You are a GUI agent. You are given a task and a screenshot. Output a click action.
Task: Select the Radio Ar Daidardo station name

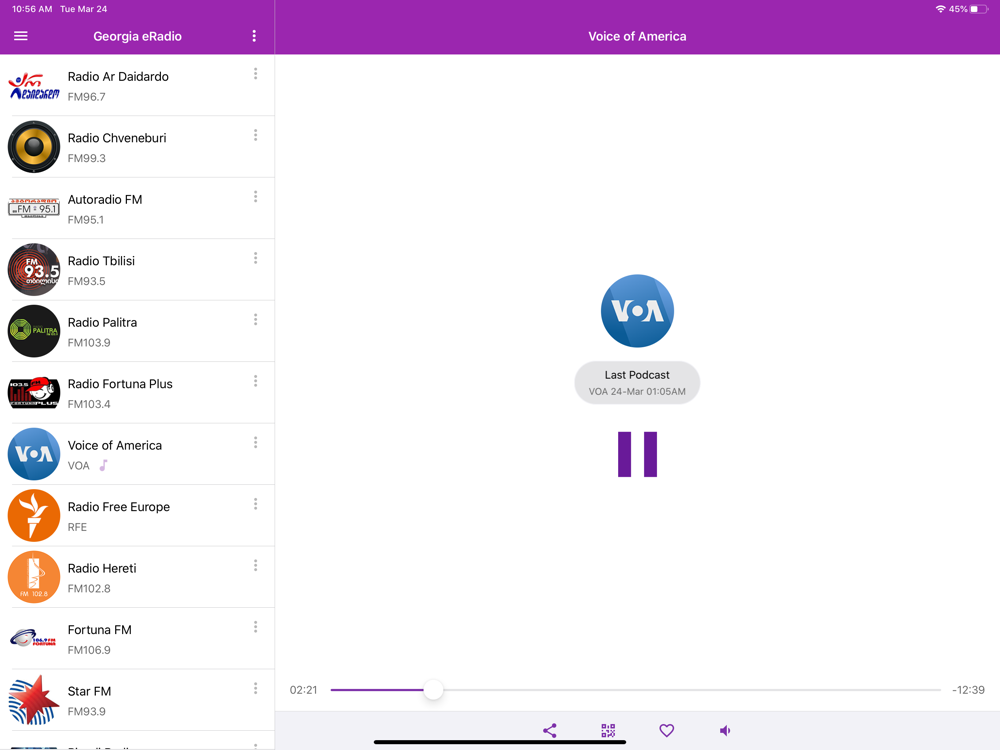coord(118,77)
